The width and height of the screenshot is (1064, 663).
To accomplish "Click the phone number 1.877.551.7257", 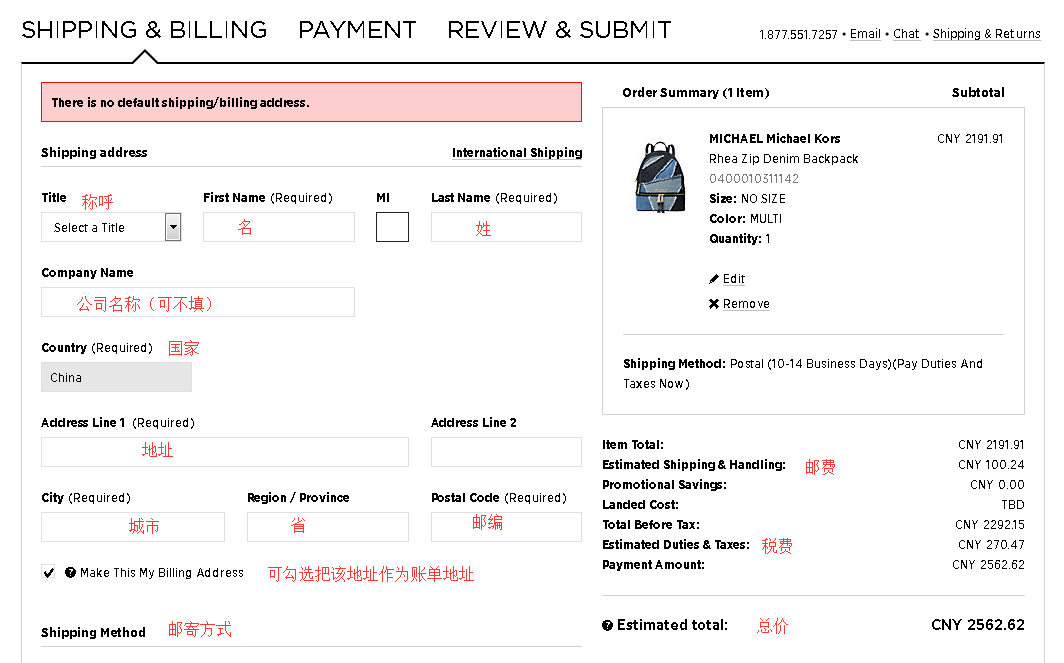I will pos(798,35).
